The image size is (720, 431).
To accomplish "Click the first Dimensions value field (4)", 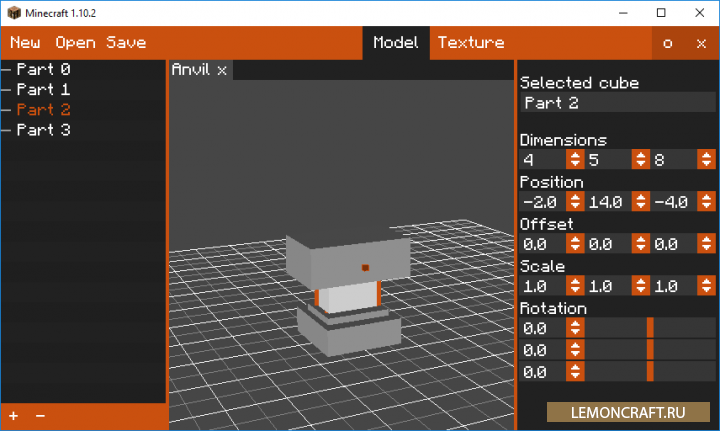I will point(543,160).
